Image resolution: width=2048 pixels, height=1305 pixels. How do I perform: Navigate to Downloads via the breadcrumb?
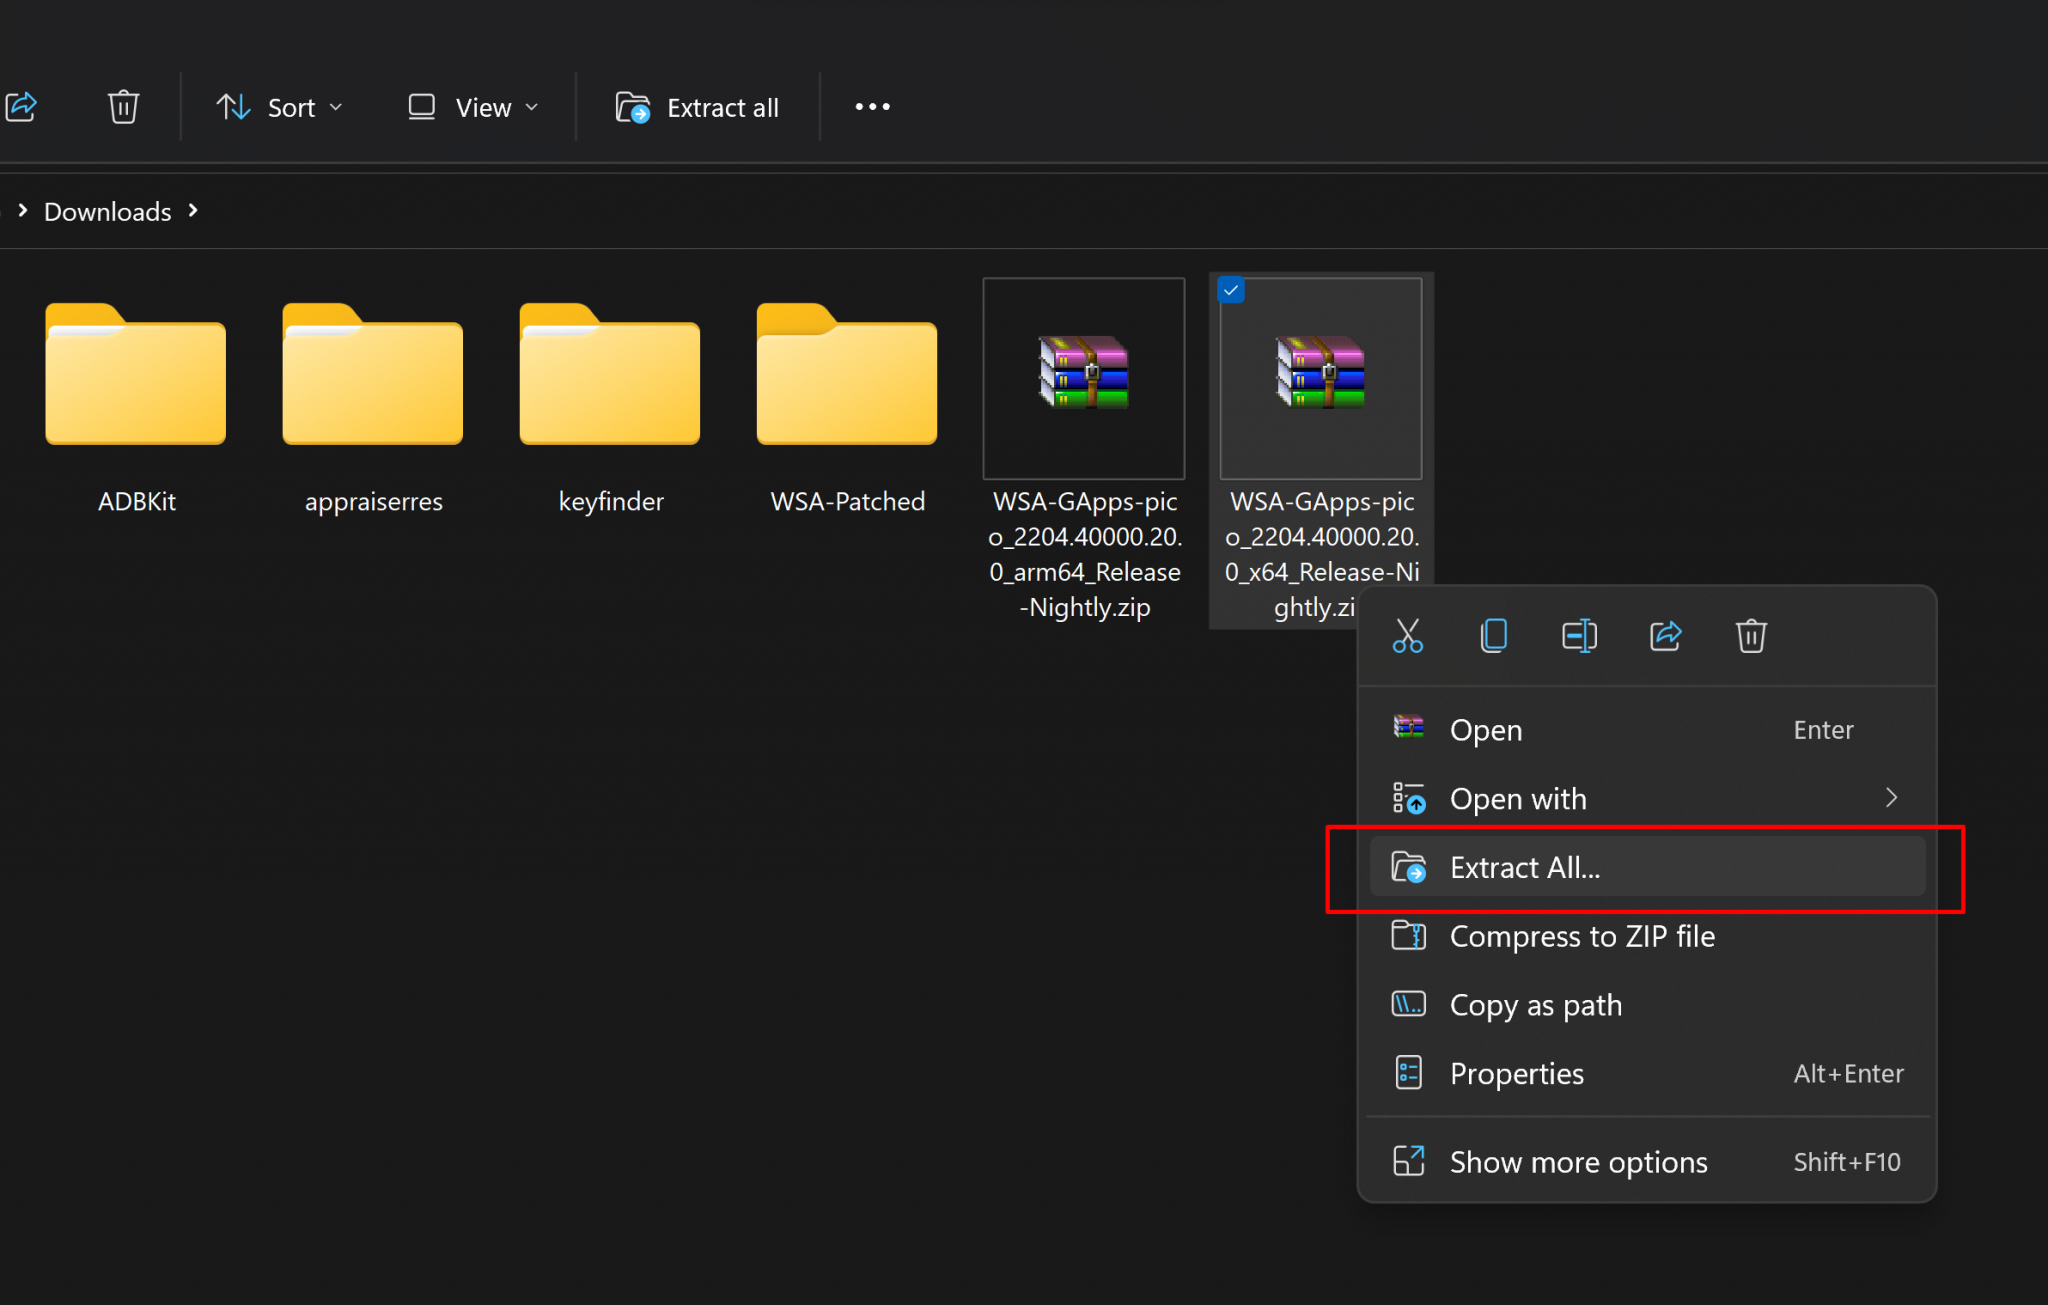pyautogui.click(x=107, y=211)
